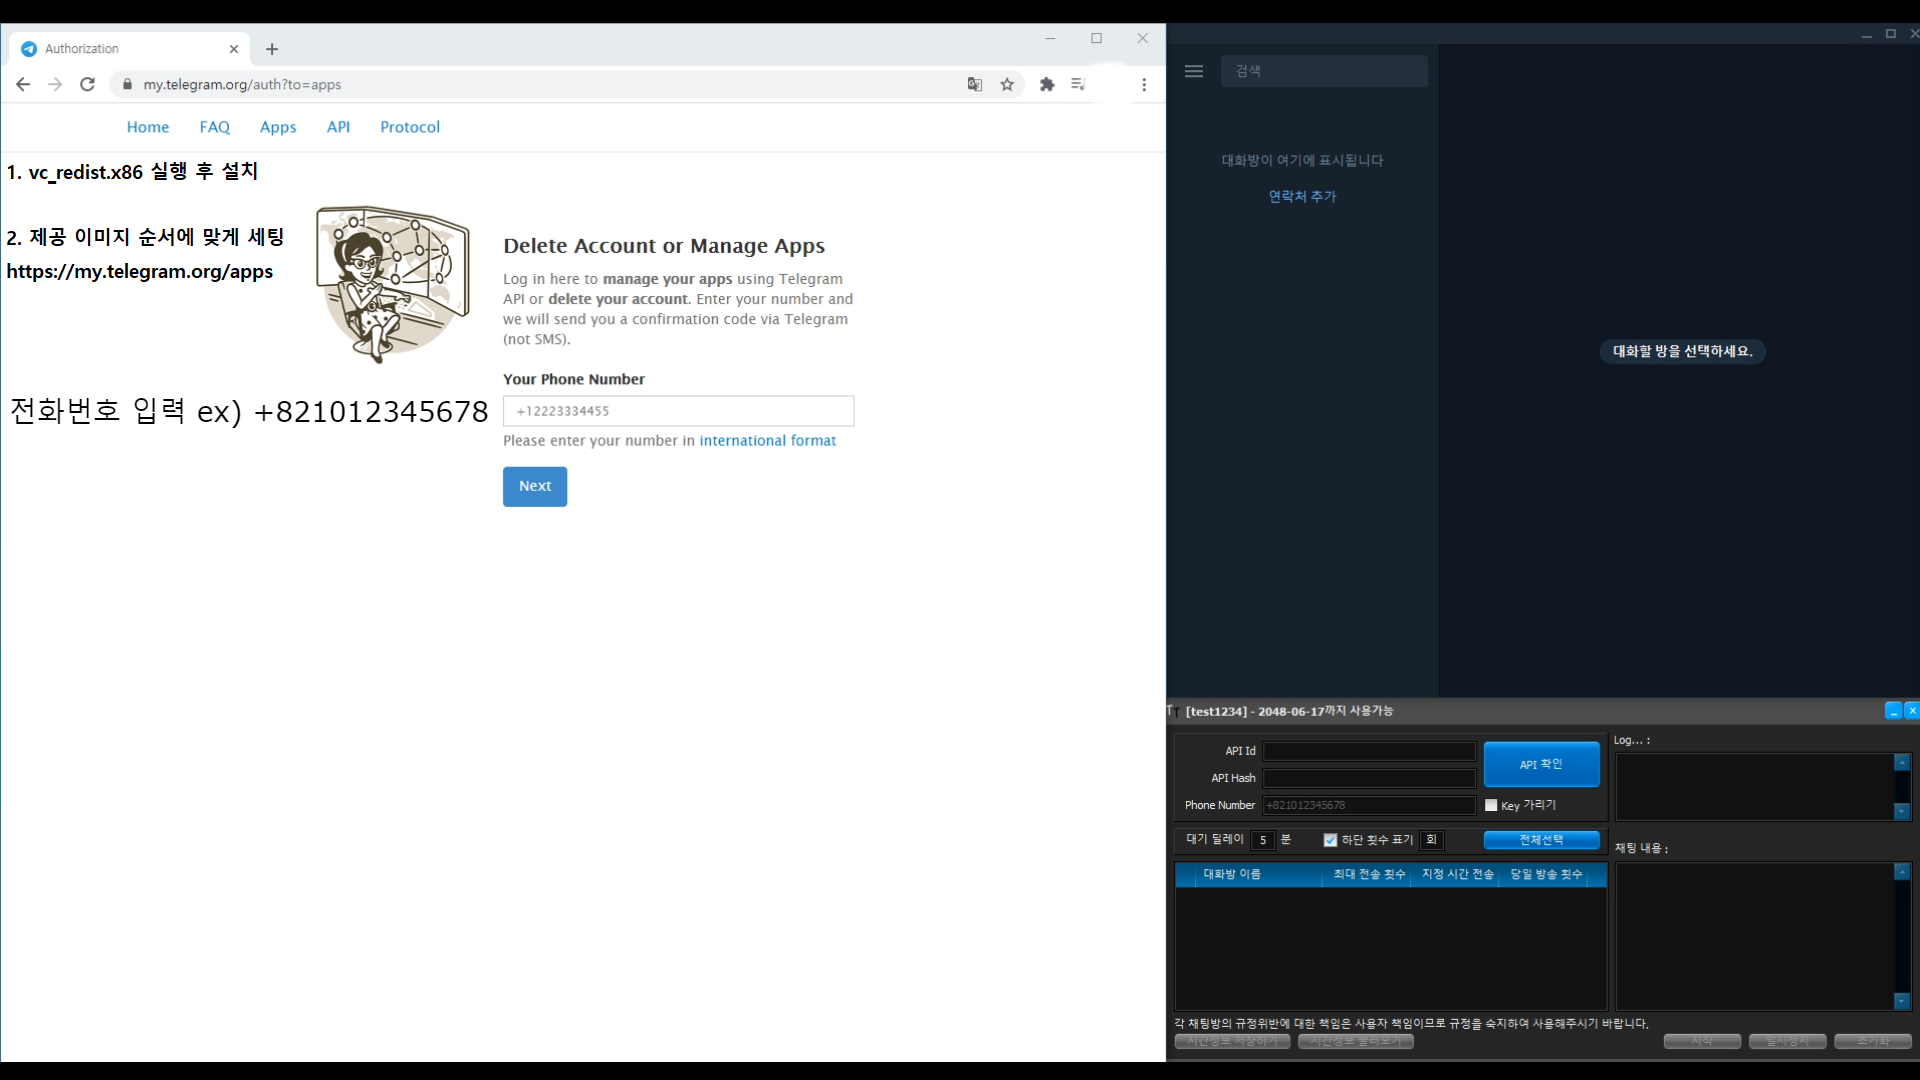Click the 대기 딜레이 minutes field
The image size is (1920, 1080).
pyautogui.click(x=1263, y=840)
